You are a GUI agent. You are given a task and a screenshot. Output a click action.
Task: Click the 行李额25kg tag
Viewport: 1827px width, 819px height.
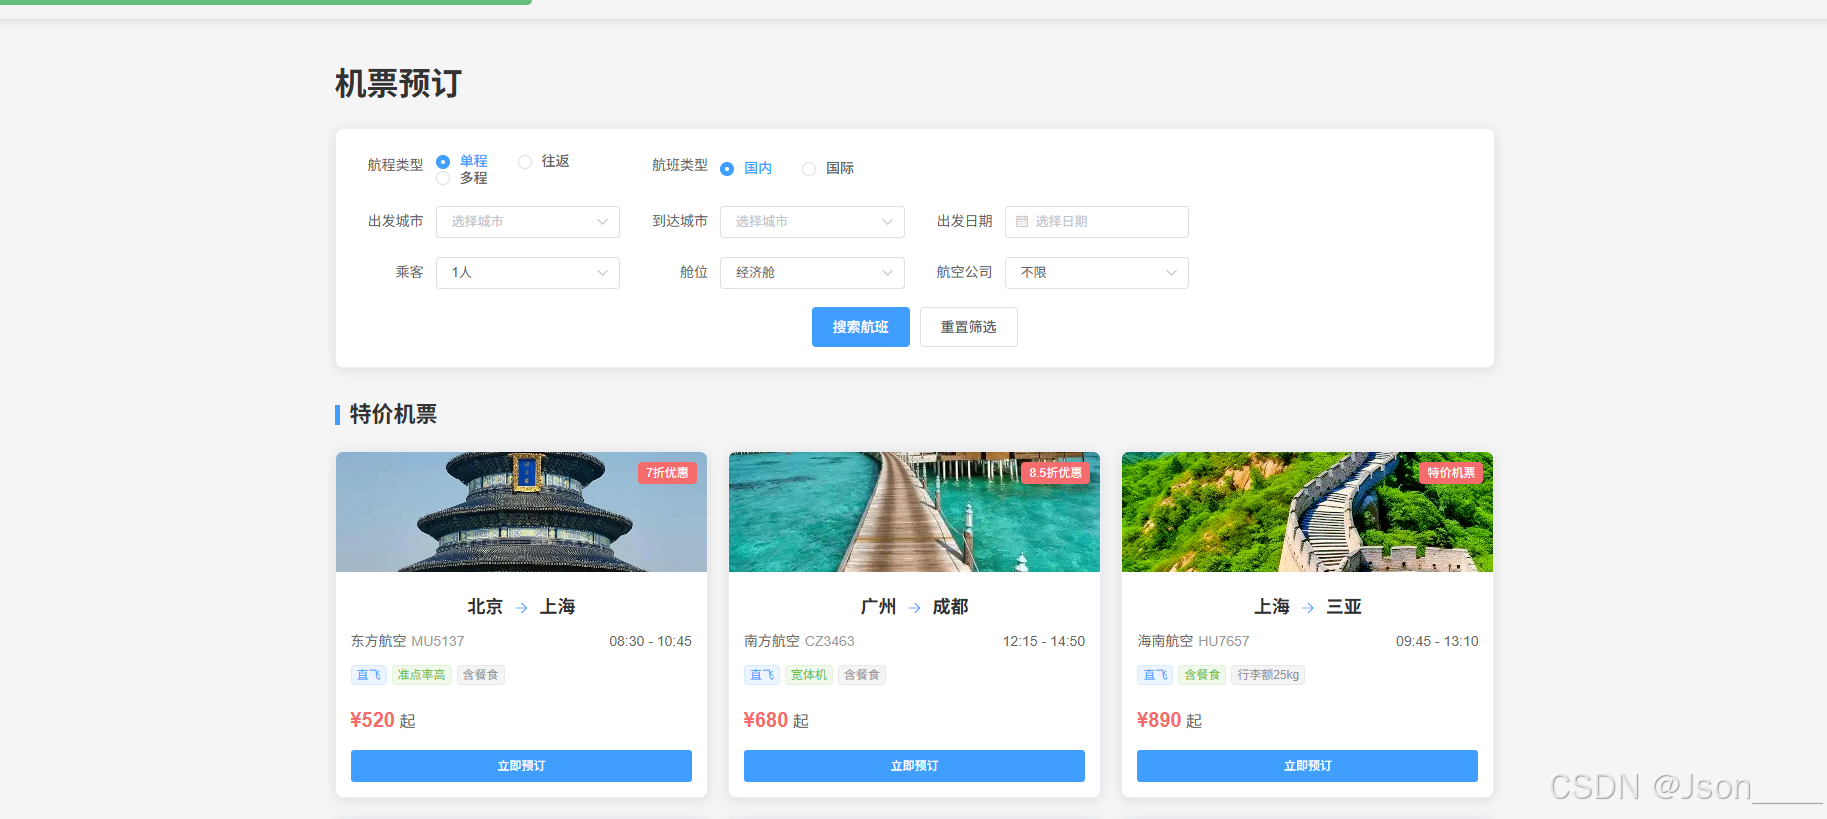tap(1268, 675)
